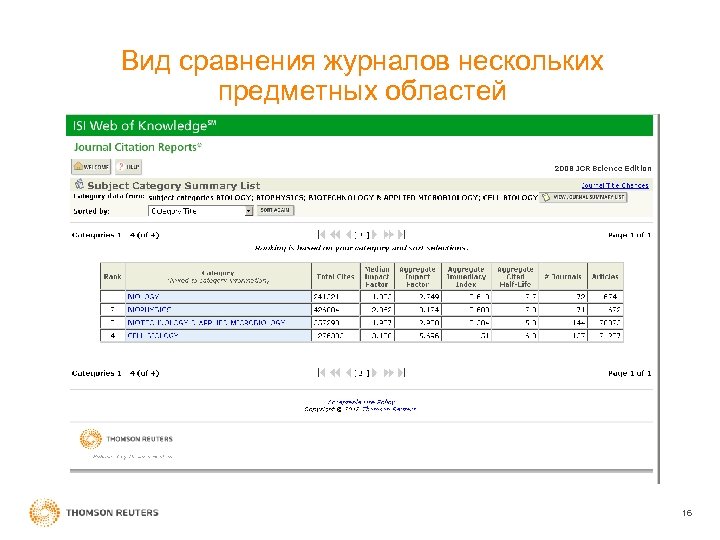Click the Thomson Reuters logo in the page footer
The width and height of the screenshot is (720, 540).
(126, 439)
